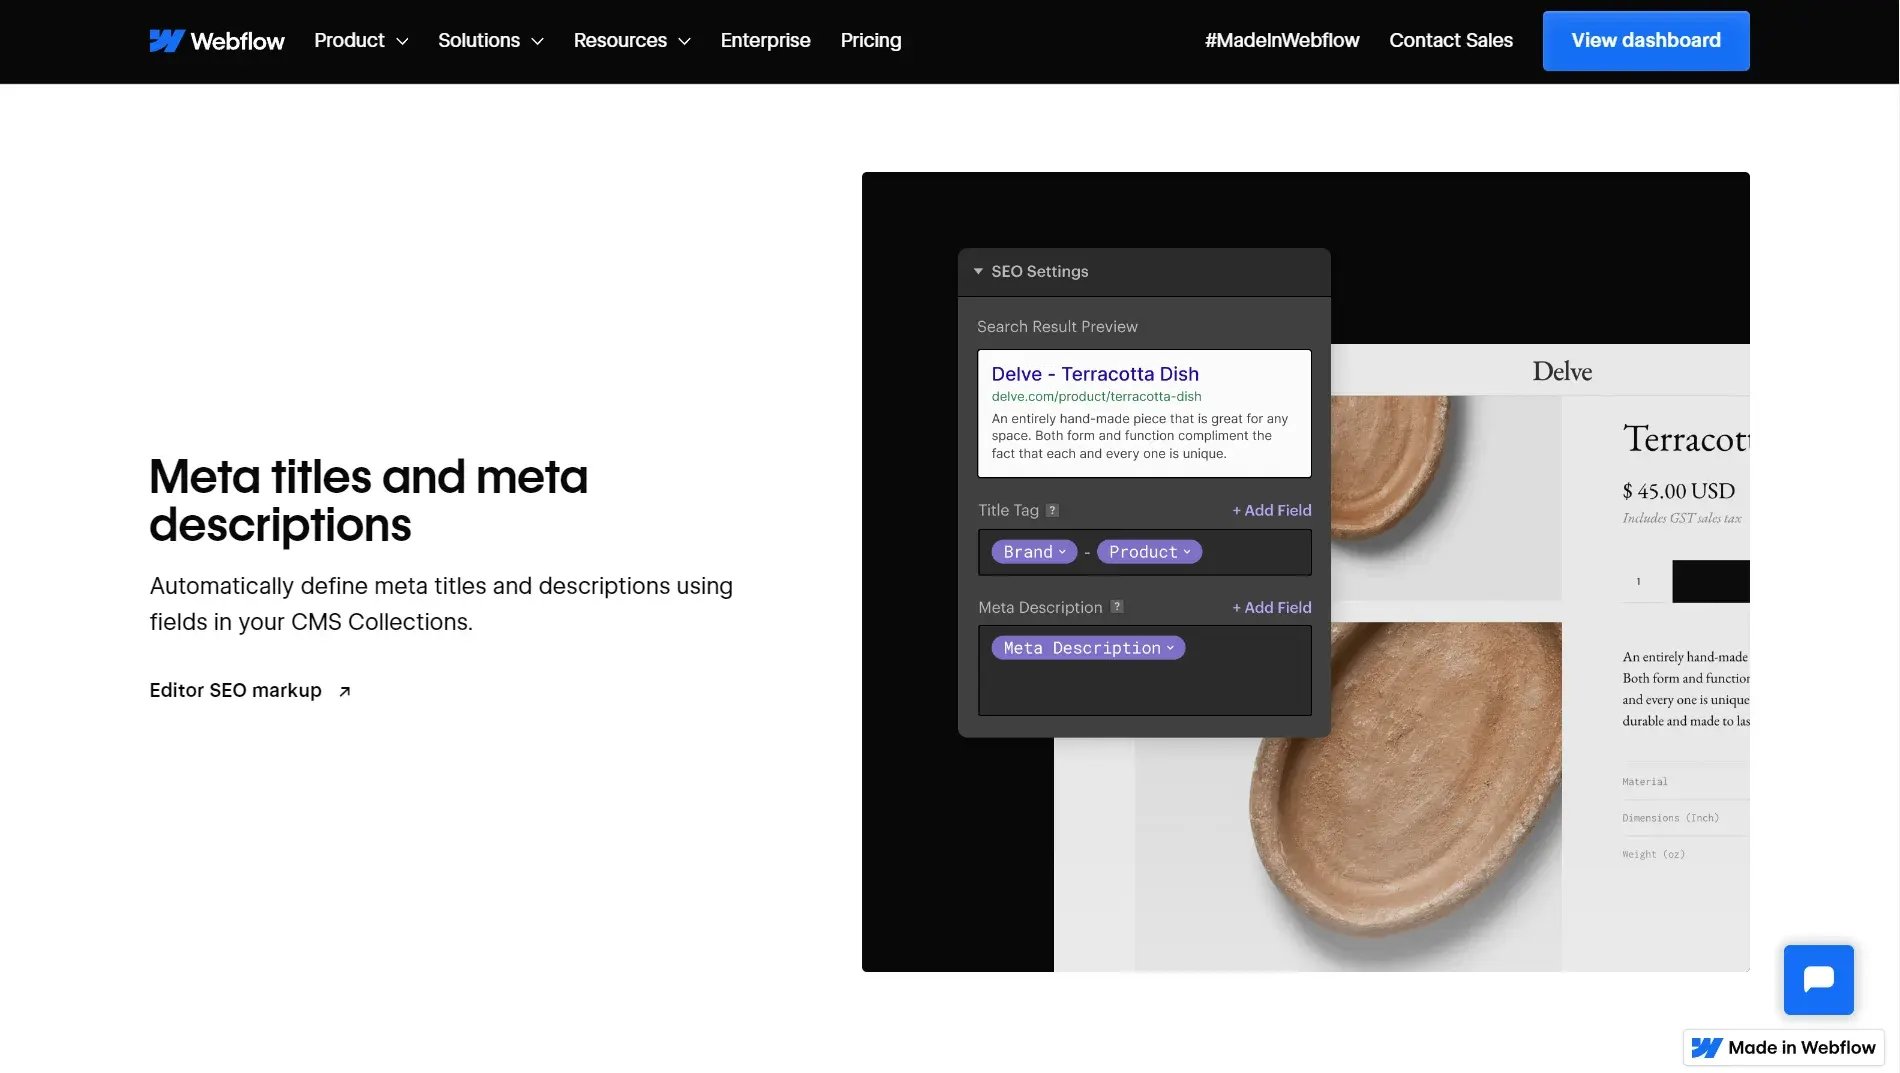Screen dimensions: 1900x1073
Task: Click the arrow icon beside Editor SEO markup
Action: [x=344, y=691]
